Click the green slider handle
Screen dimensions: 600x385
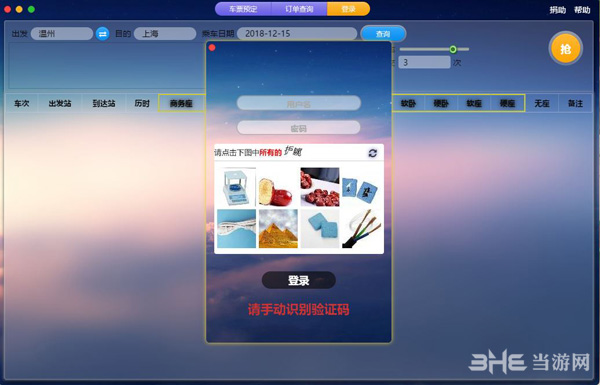coord(453,49)
